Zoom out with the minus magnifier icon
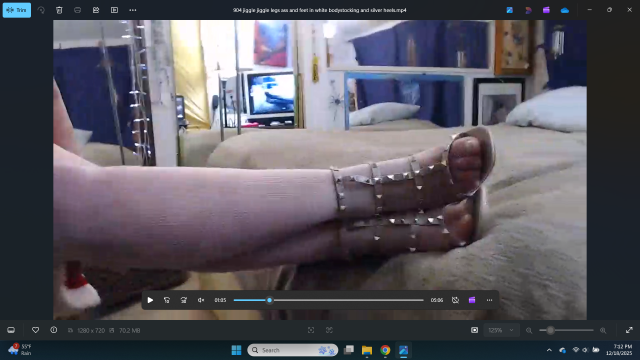Screen dimensions: 640x360 point(529,330)
